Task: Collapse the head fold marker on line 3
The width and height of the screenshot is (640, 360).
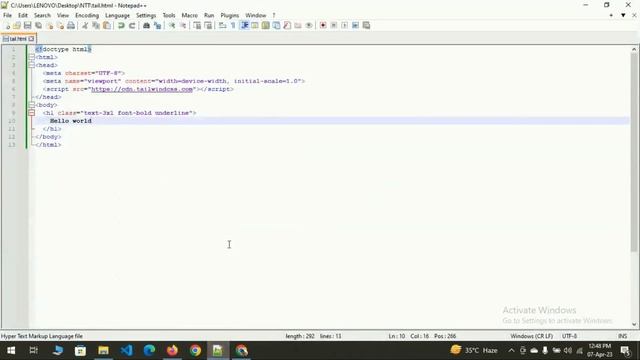Action: 31,65
